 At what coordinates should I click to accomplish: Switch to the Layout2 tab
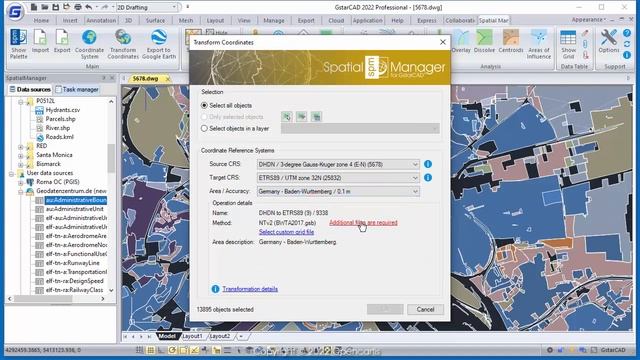tap(220, 336)
